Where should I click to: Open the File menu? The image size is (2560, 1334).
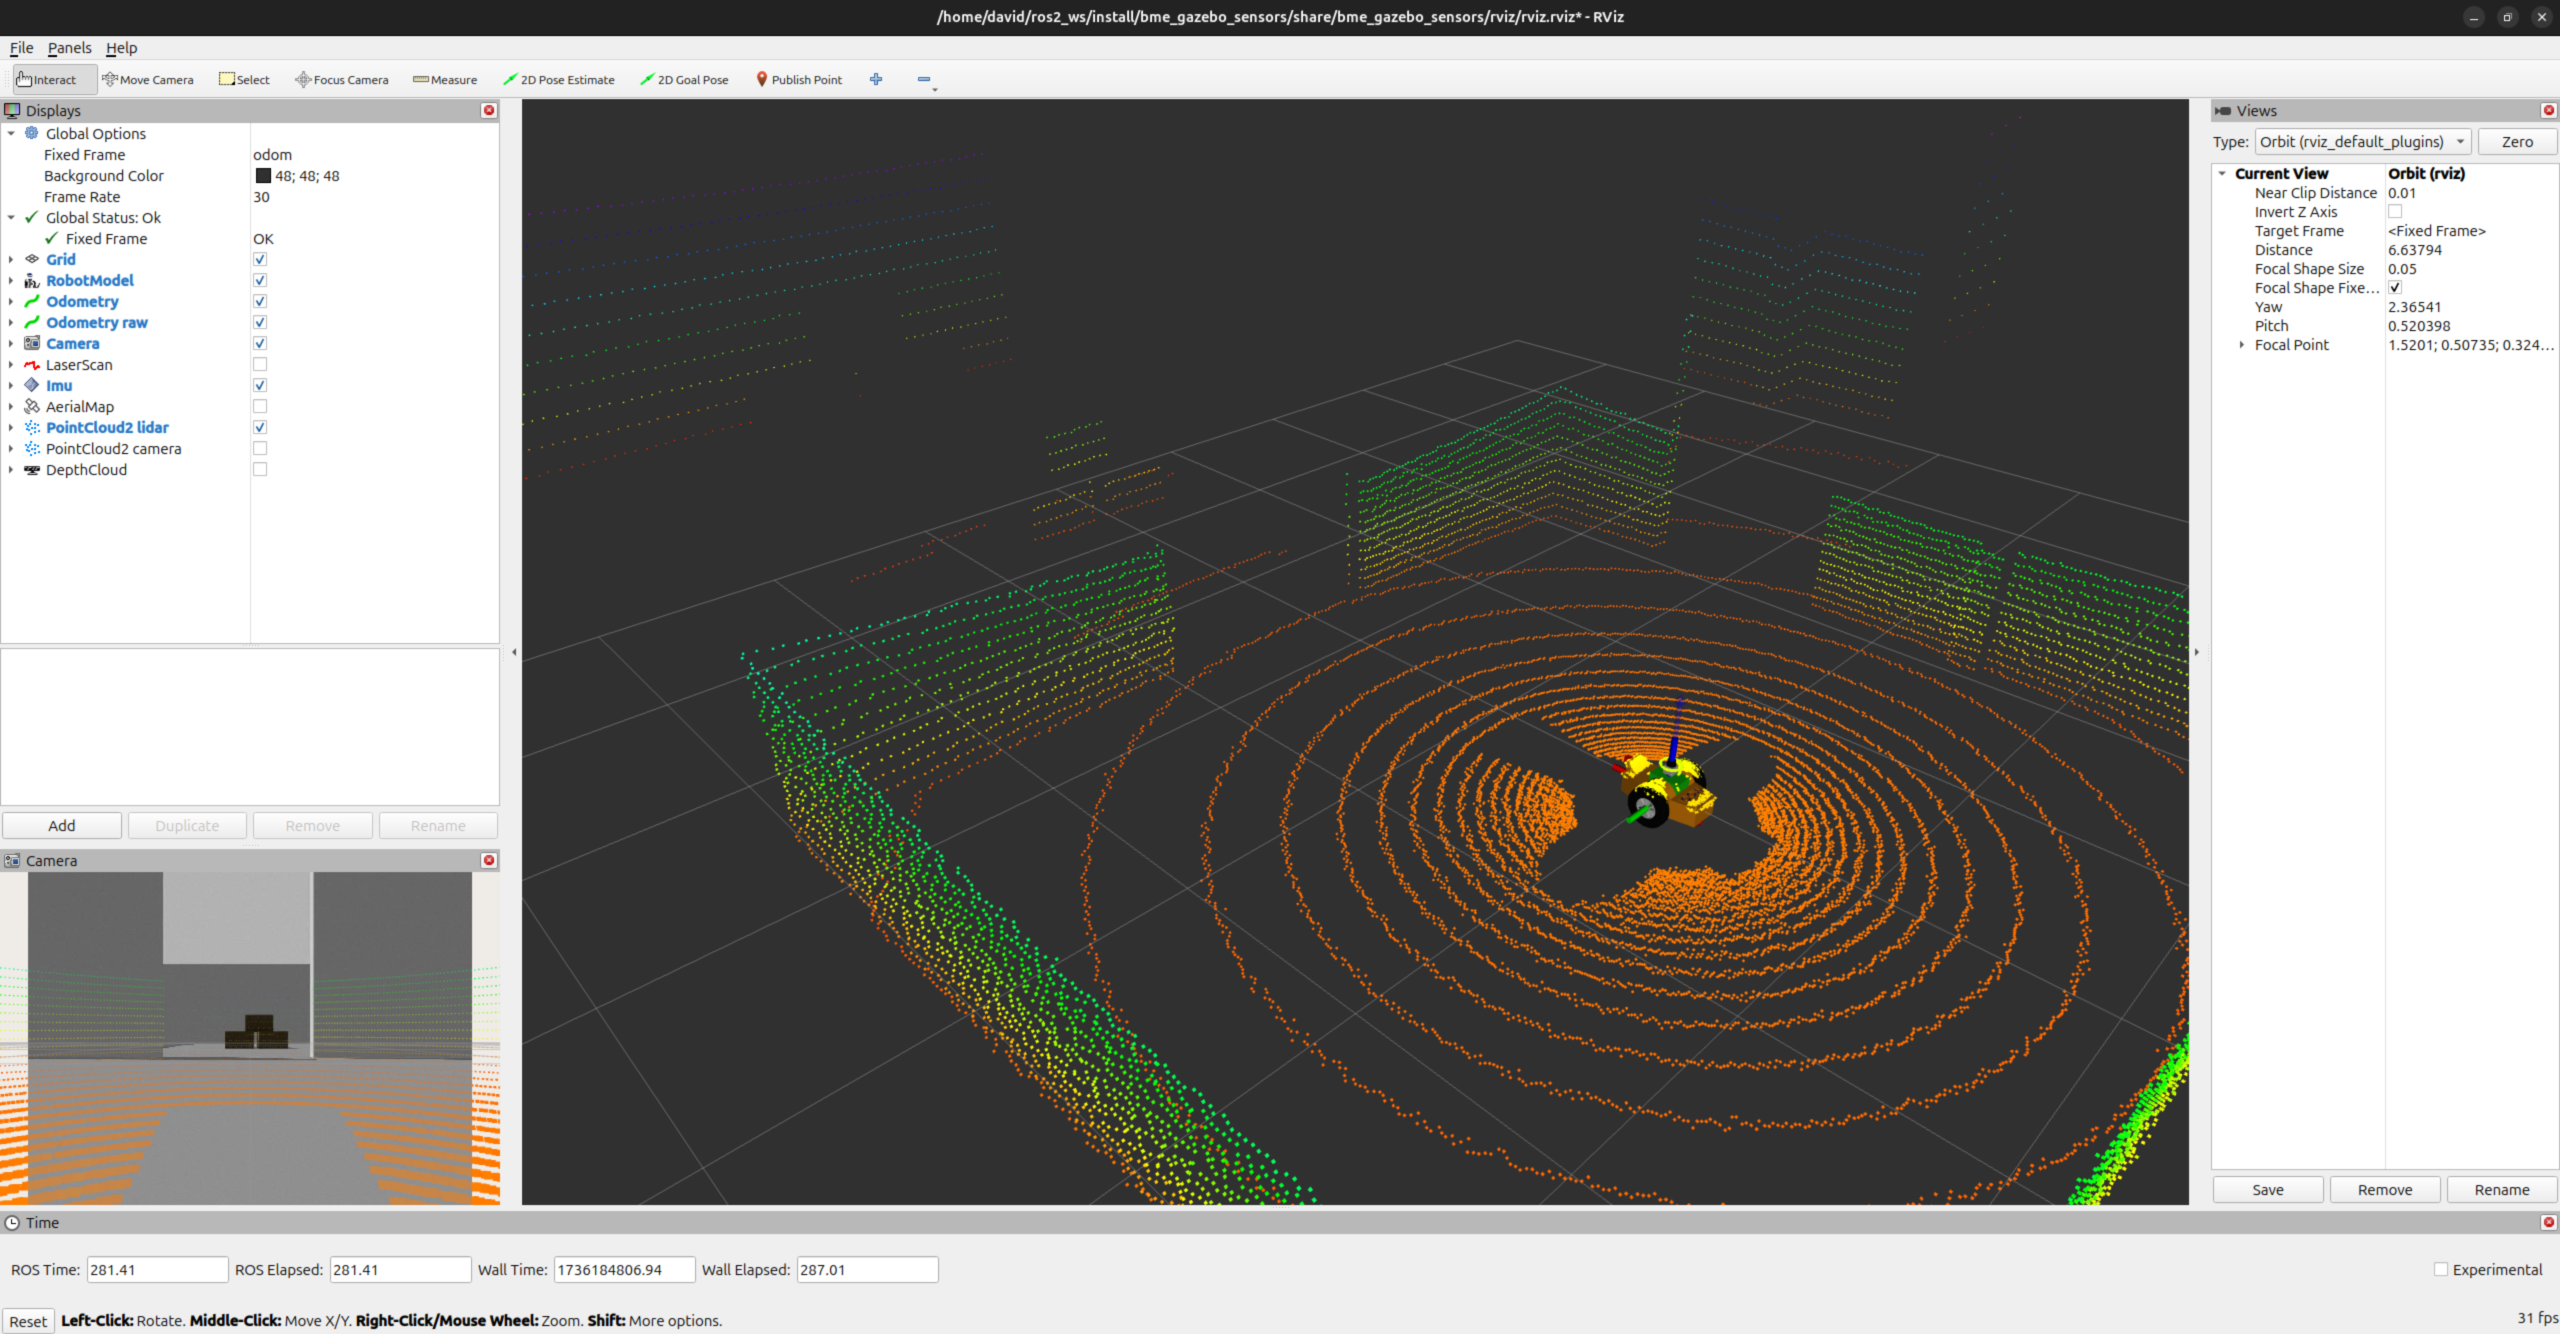click(21, 48)
